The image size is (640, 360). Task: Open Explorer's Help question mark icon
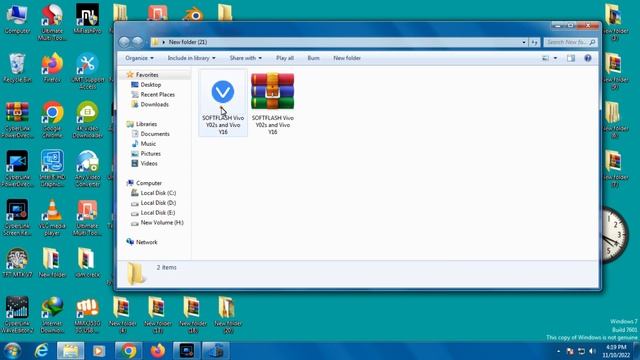588,58
